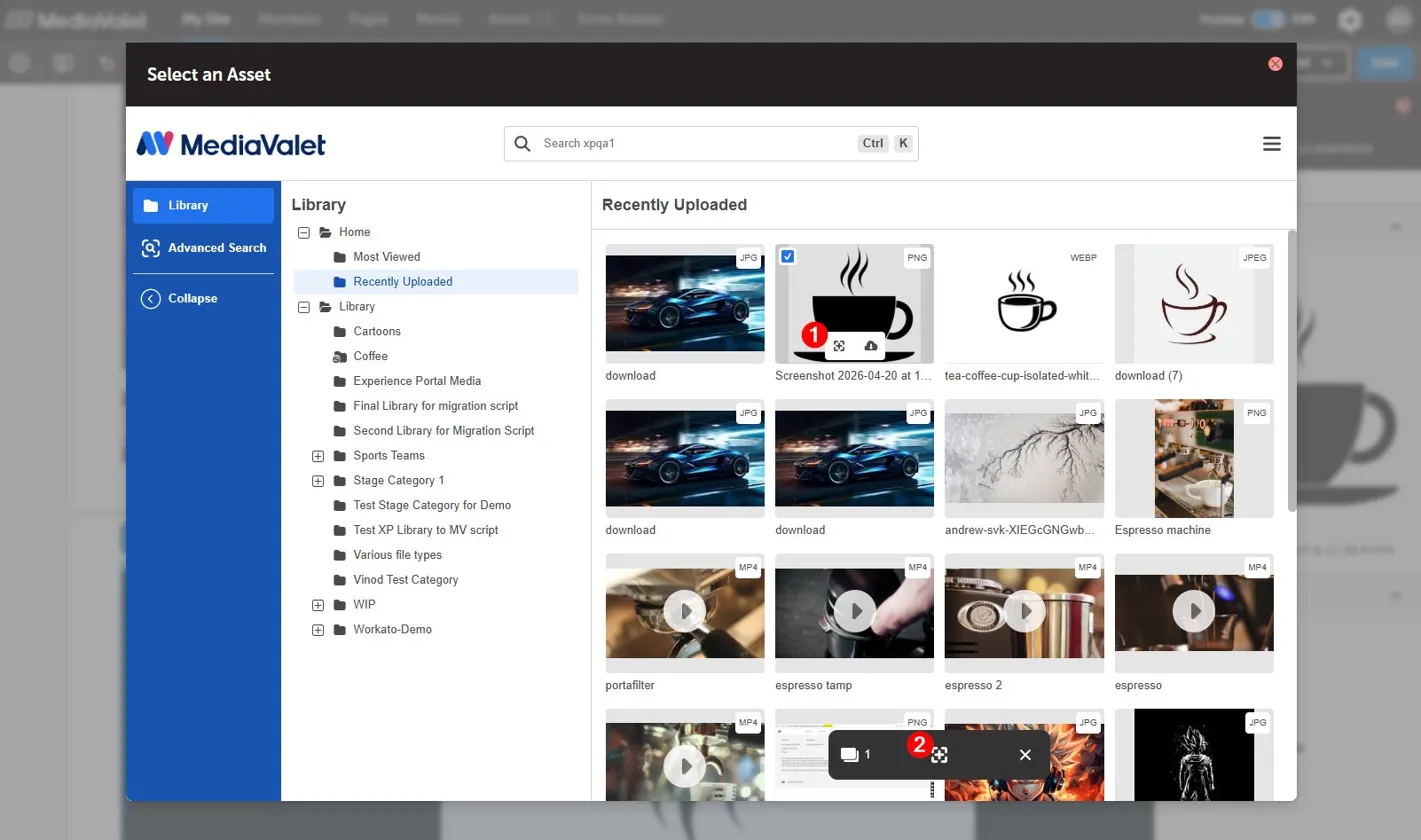Click the 'download (7)' file name
The height and width of the screenshot is (840, 1421).
(x=1149, y=376)
